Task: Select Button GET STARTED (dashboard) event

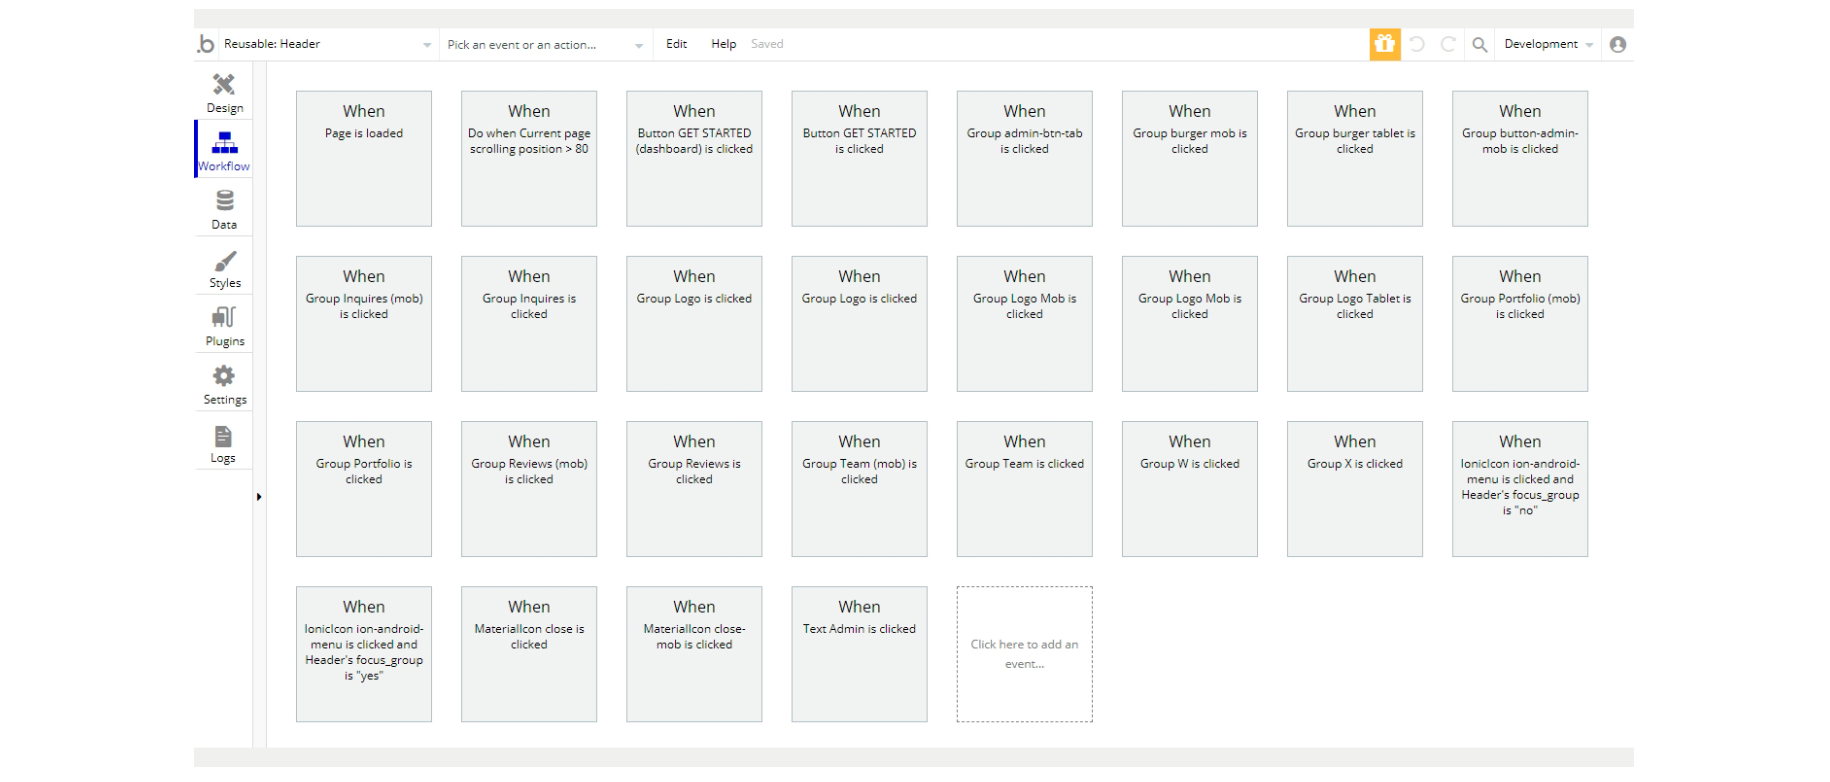Action: coord(694,159)
